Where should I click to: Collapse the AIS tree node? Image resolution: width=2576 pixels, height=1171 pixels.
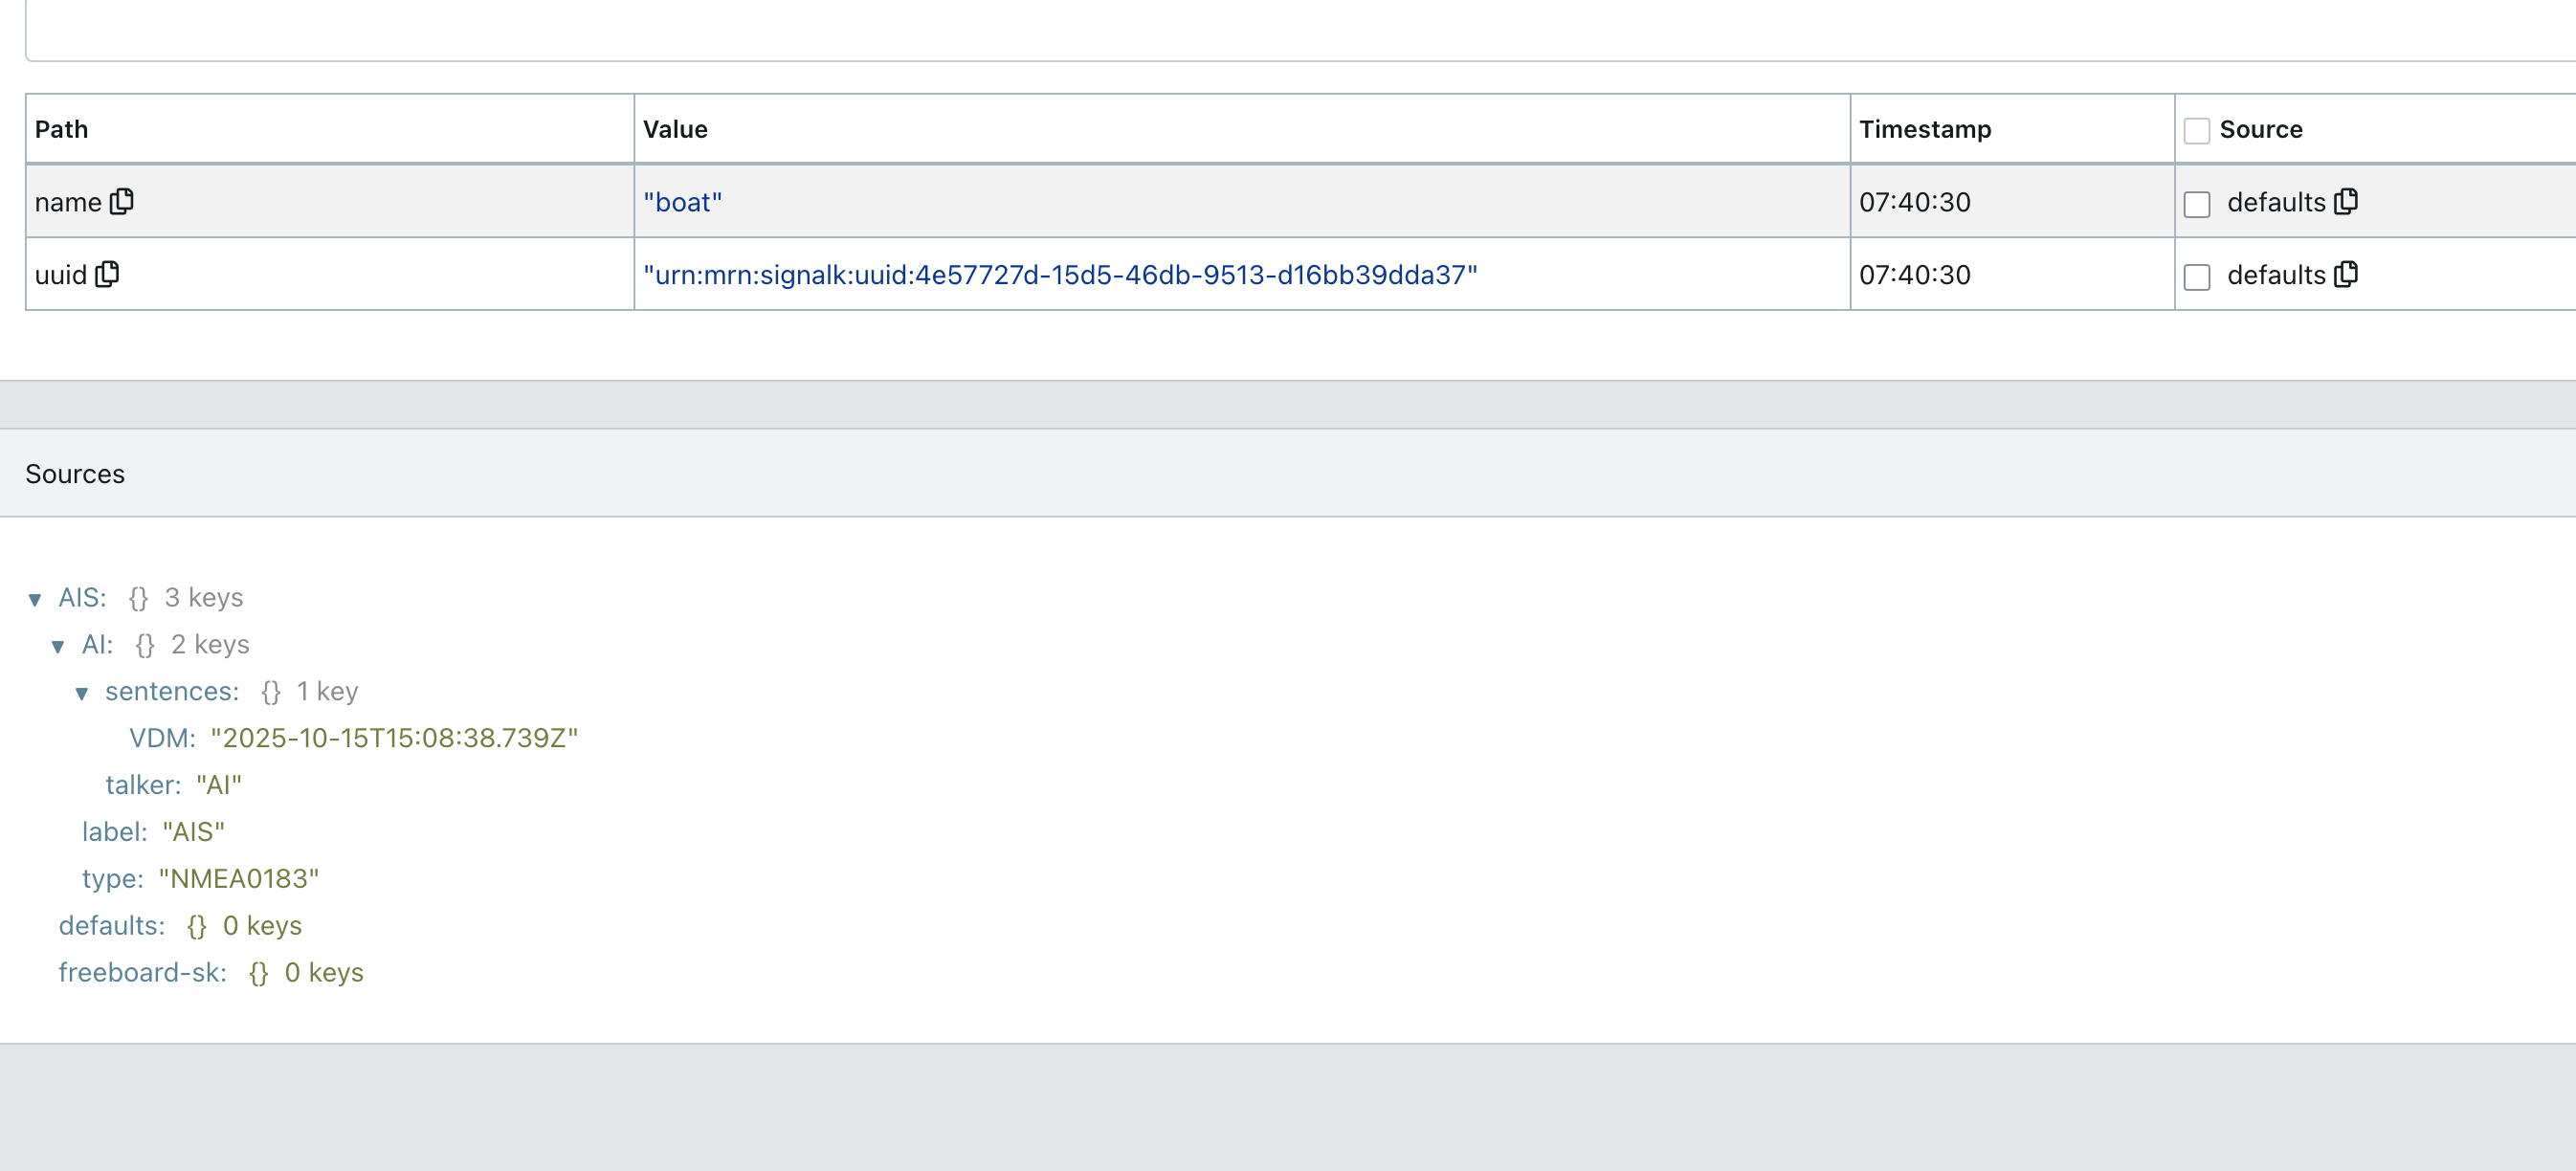[x=35, y=599]
